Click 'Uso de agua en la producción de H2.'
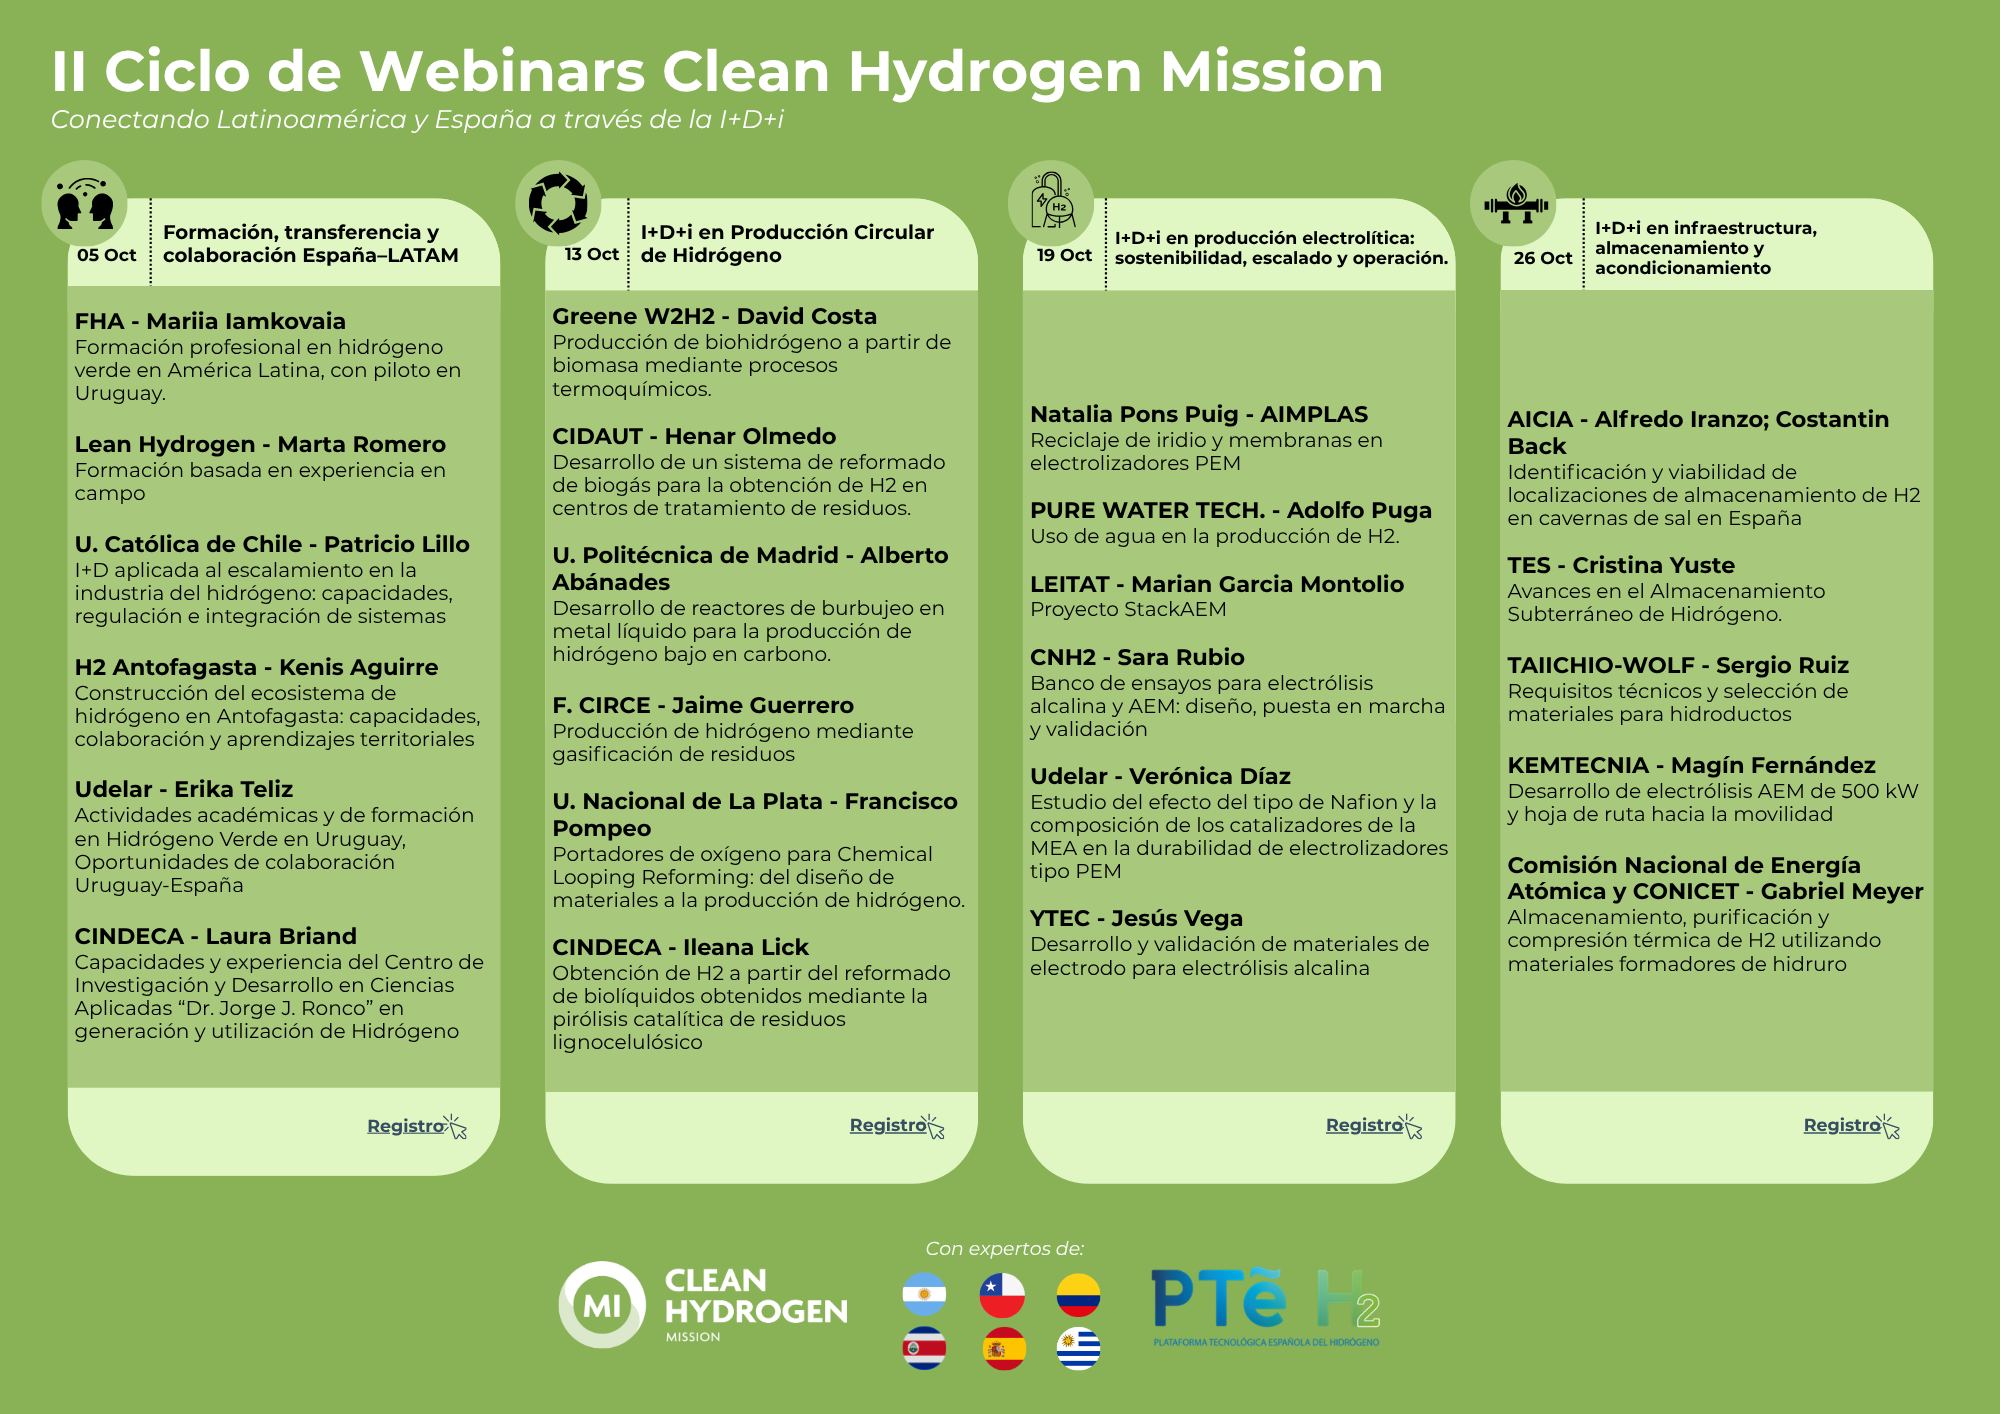Viewport: 2000px width, 1414px height. (1215, 536)
